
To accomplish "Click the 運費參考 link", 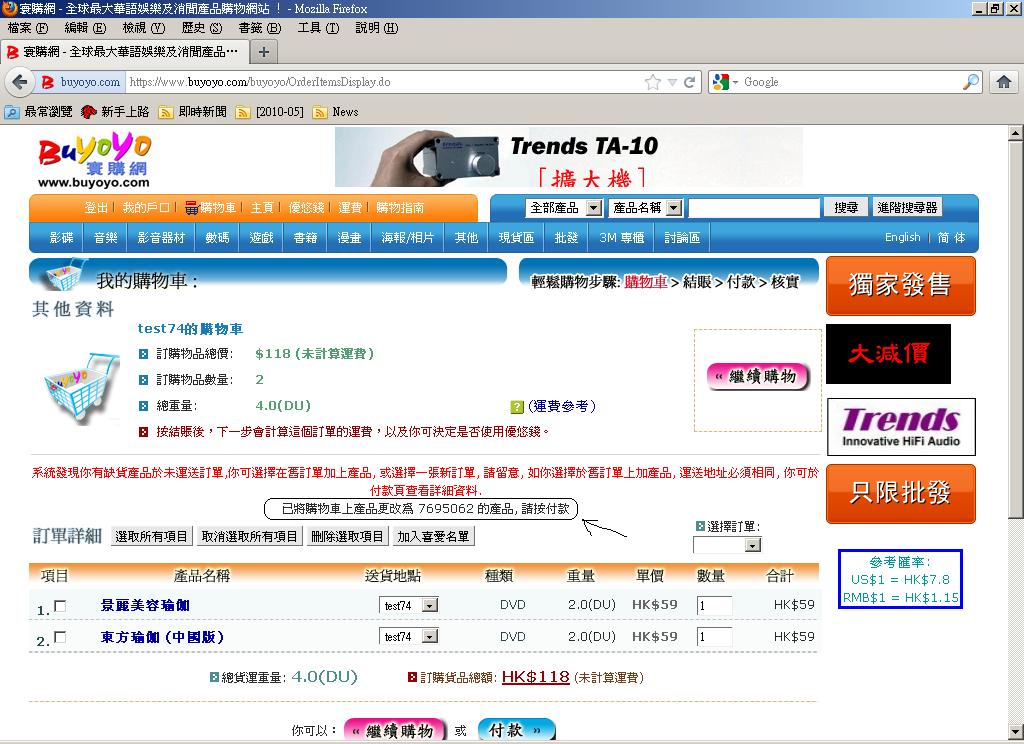I will (562, 406).
